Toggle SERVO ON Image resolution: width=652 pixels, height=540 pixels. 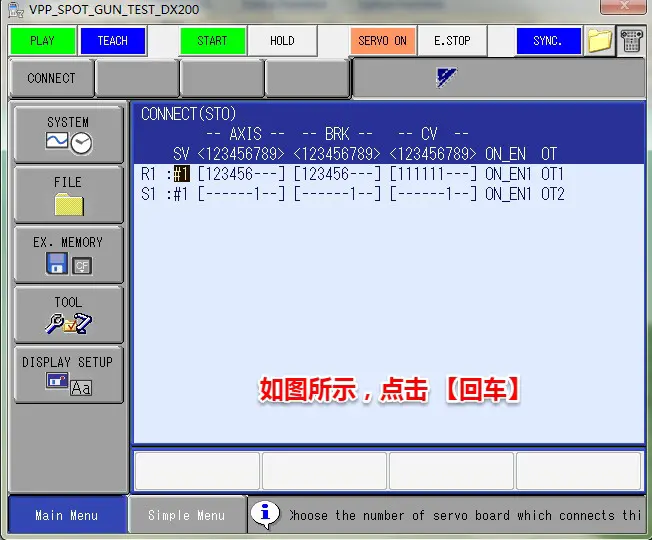click(382, 41)
